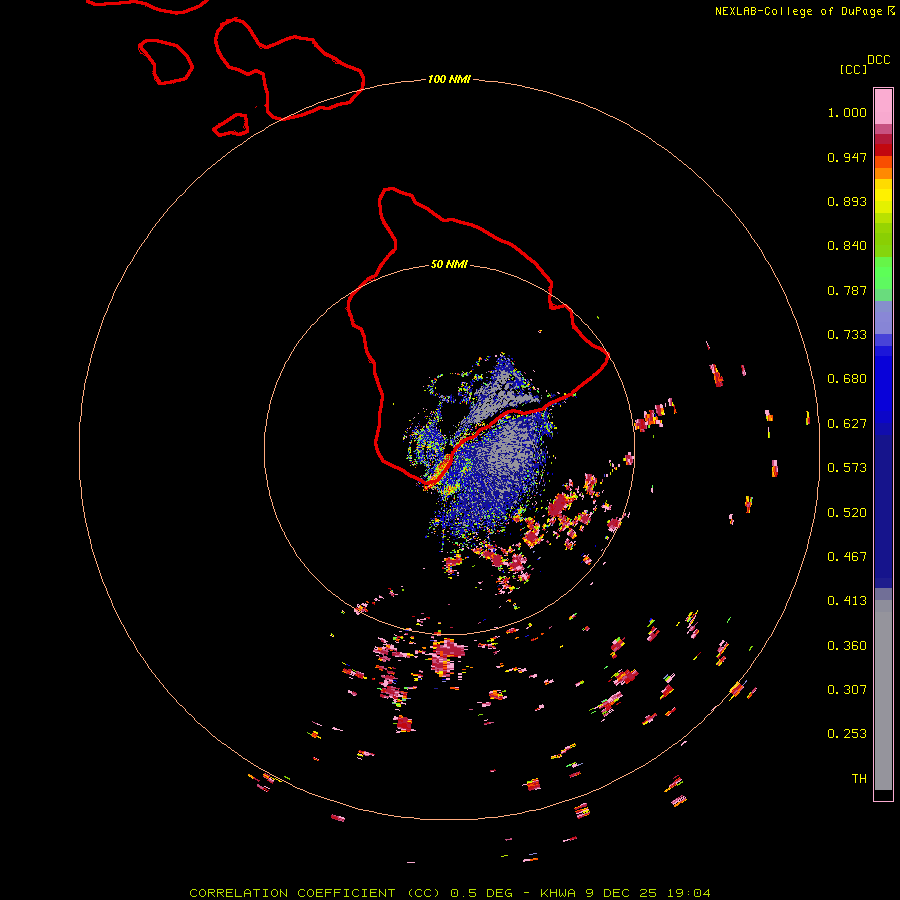Click the 0.947 color scale value
Image resolution: width=900 pixels, height=900 pixels.
tap(847, 157)
